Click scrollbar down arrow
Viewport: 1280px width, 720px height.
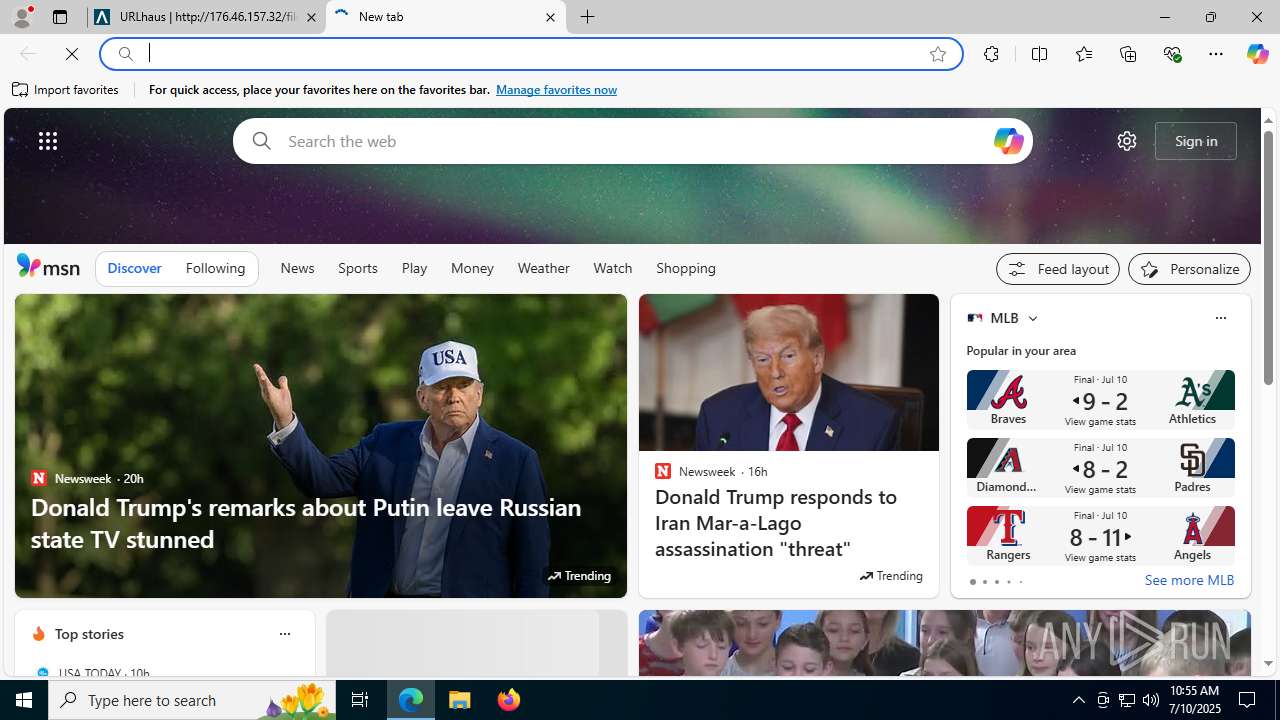point(1268,663)
